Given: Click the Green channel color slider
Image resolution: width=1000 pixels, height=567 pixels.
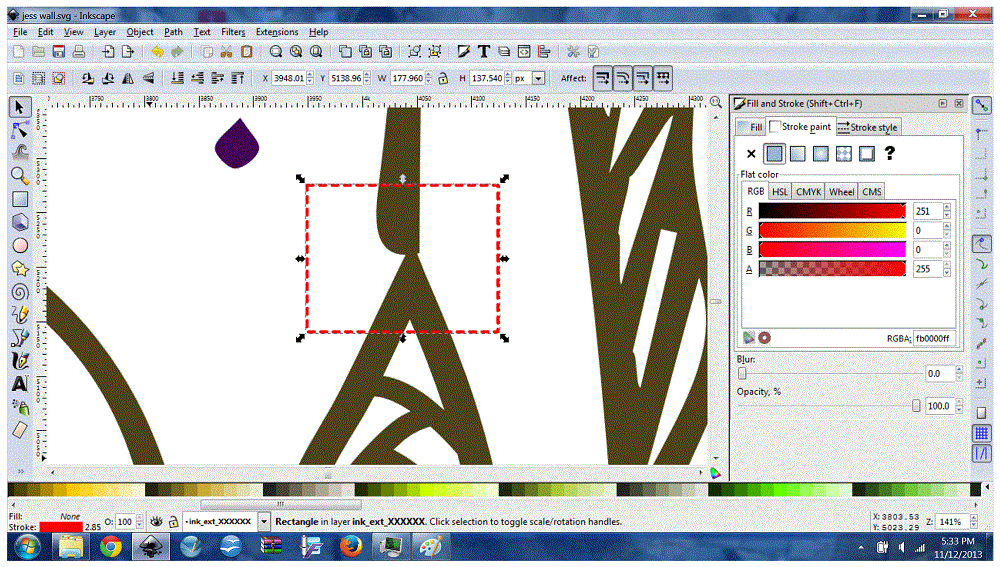Looking at the screenshot, I should pos(832,230).
